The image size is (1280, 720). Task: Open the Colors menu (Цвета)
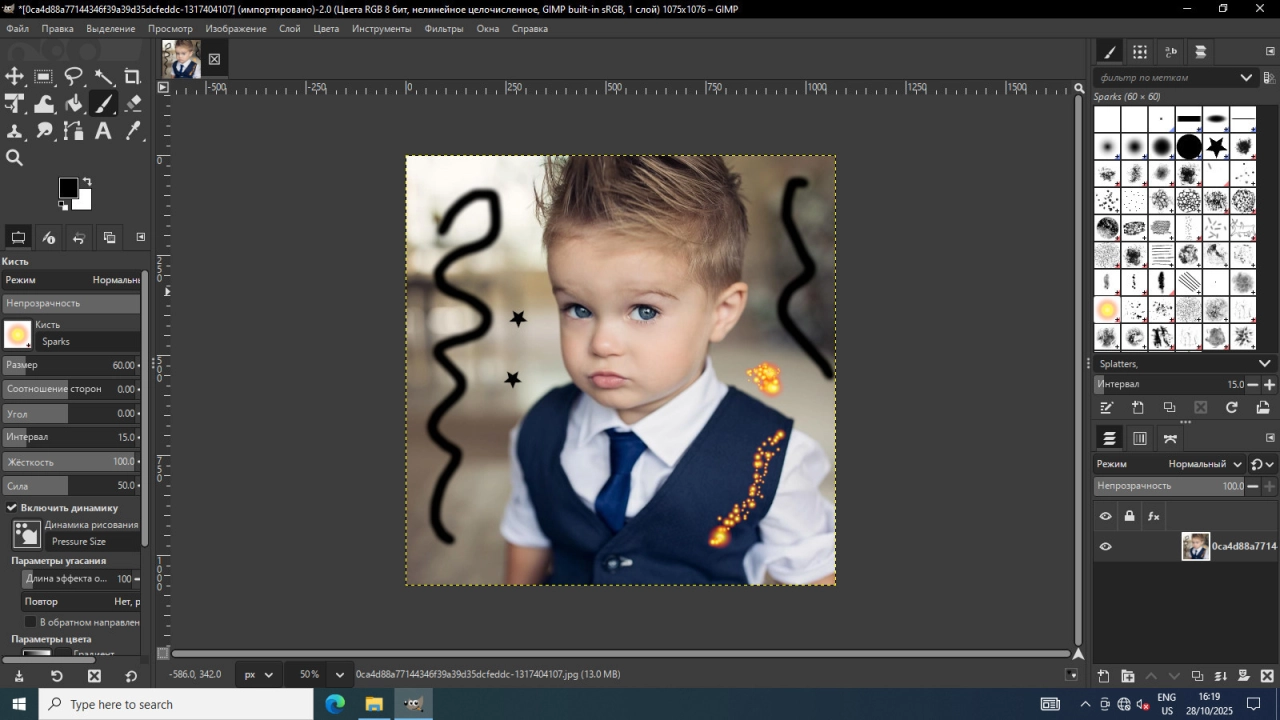click(326, 28)
